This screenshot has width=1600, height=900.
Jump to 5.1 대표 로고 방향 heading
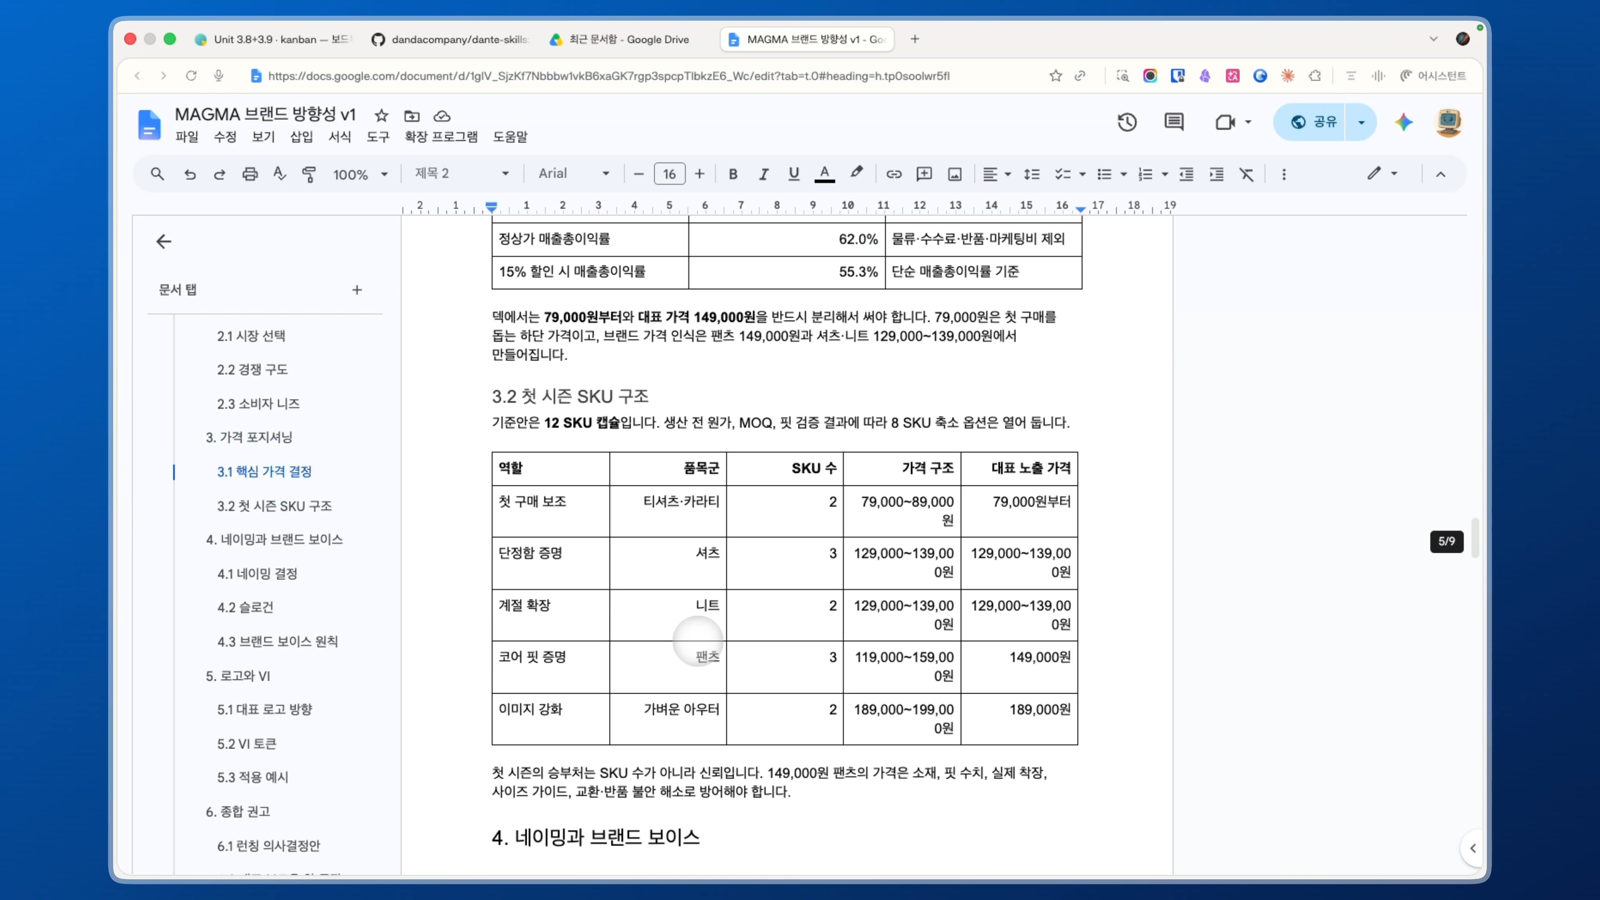[x=265, y=709]
